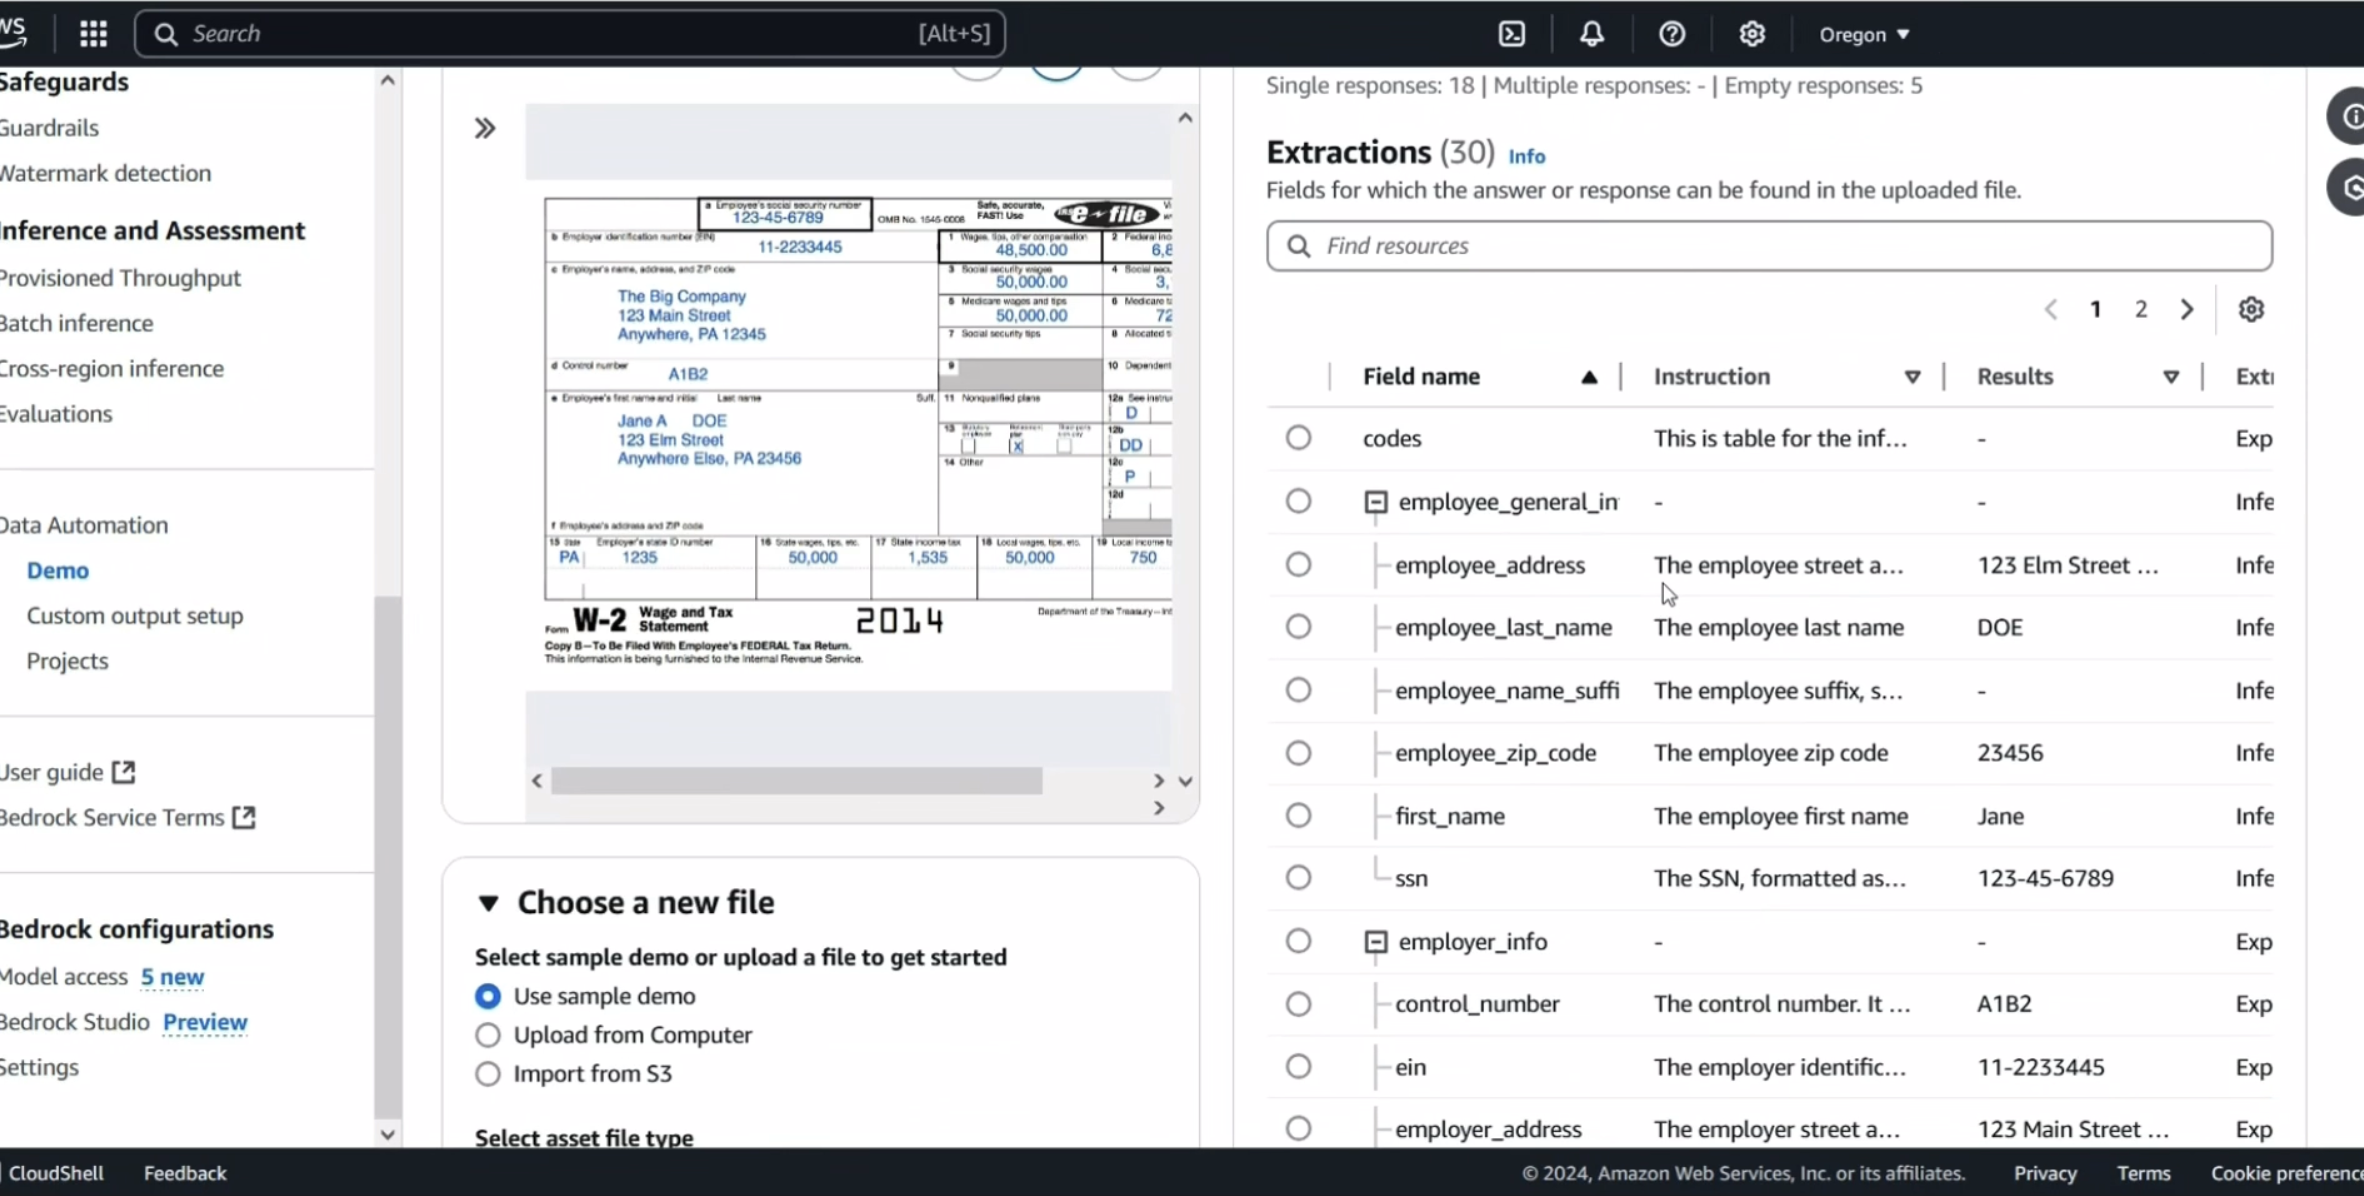2364x1196 pixels.
Task: Focus the Find resources search field
Action: point(1770,246)
